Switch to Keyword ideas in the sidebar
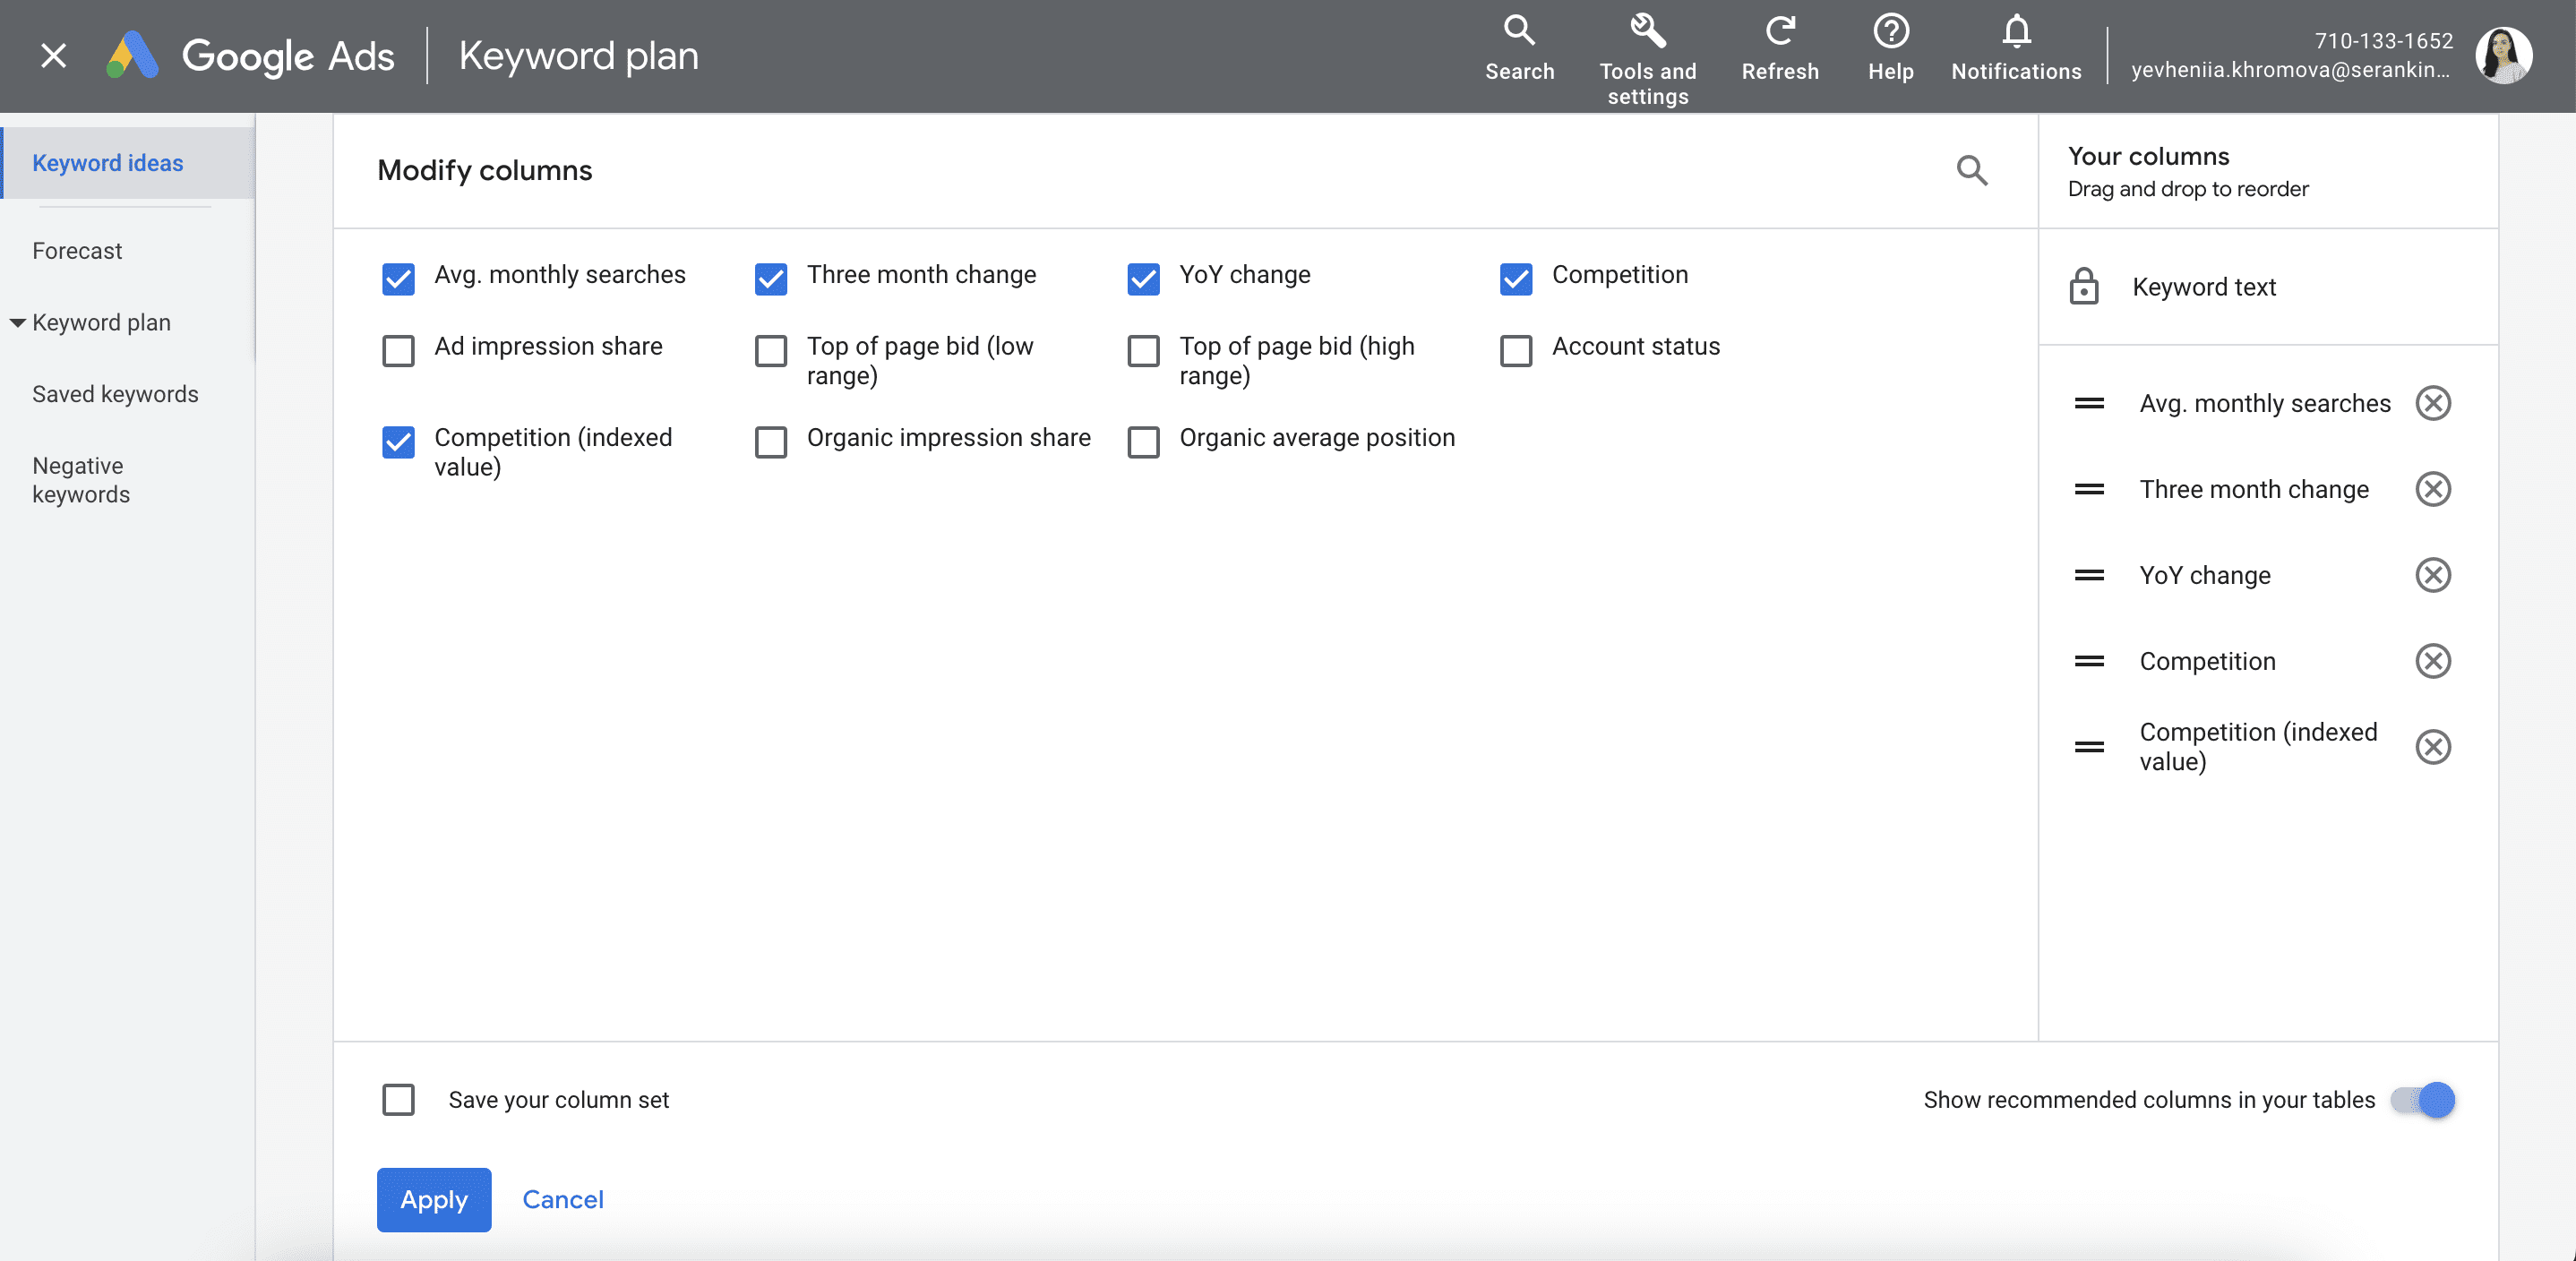The width and height of the screenshot is (2576, 1261). [107, 162]
